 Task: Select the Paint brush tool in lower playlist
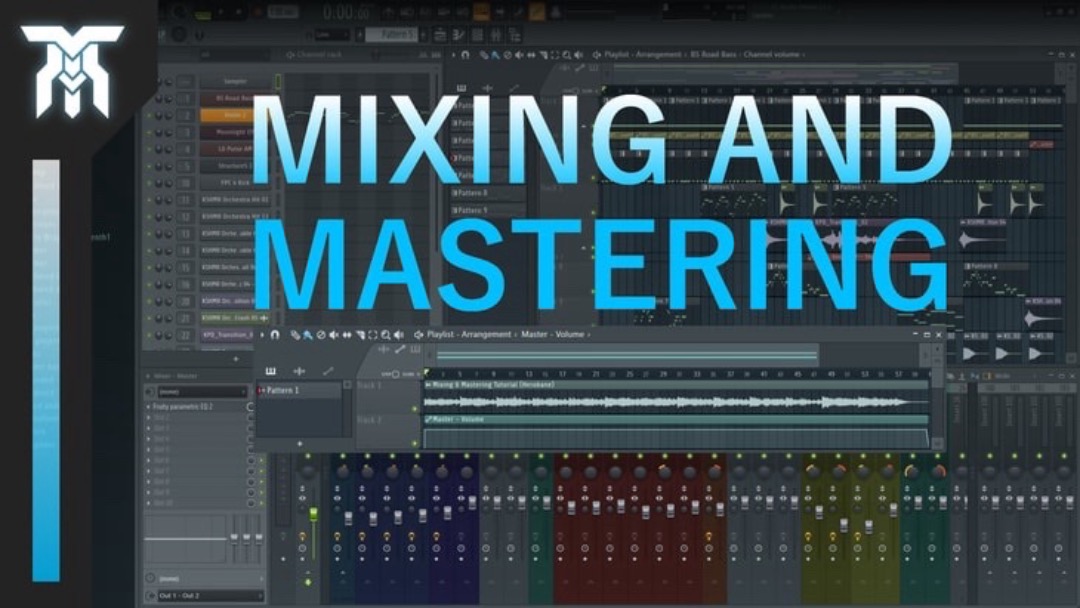pos(308,335)
